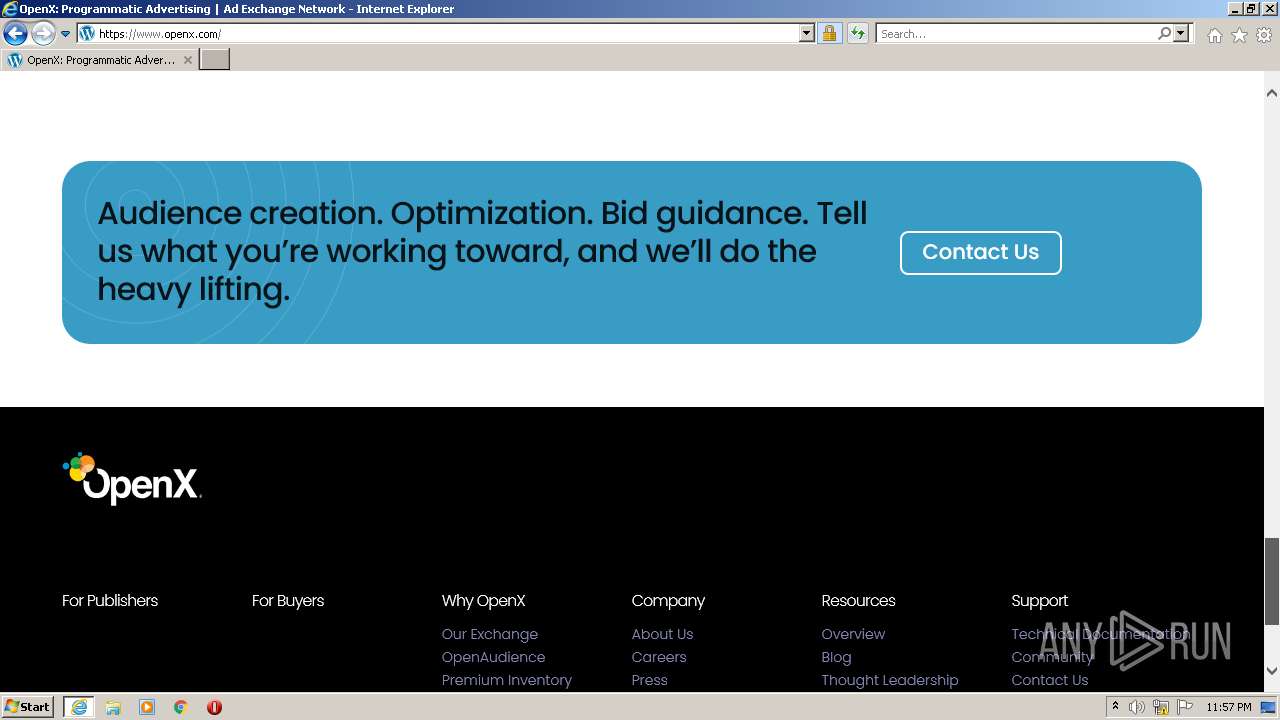Click the 11:57 PM taskbar clock
This screenshot has width=1280, height=720.
coord(1229,707)
